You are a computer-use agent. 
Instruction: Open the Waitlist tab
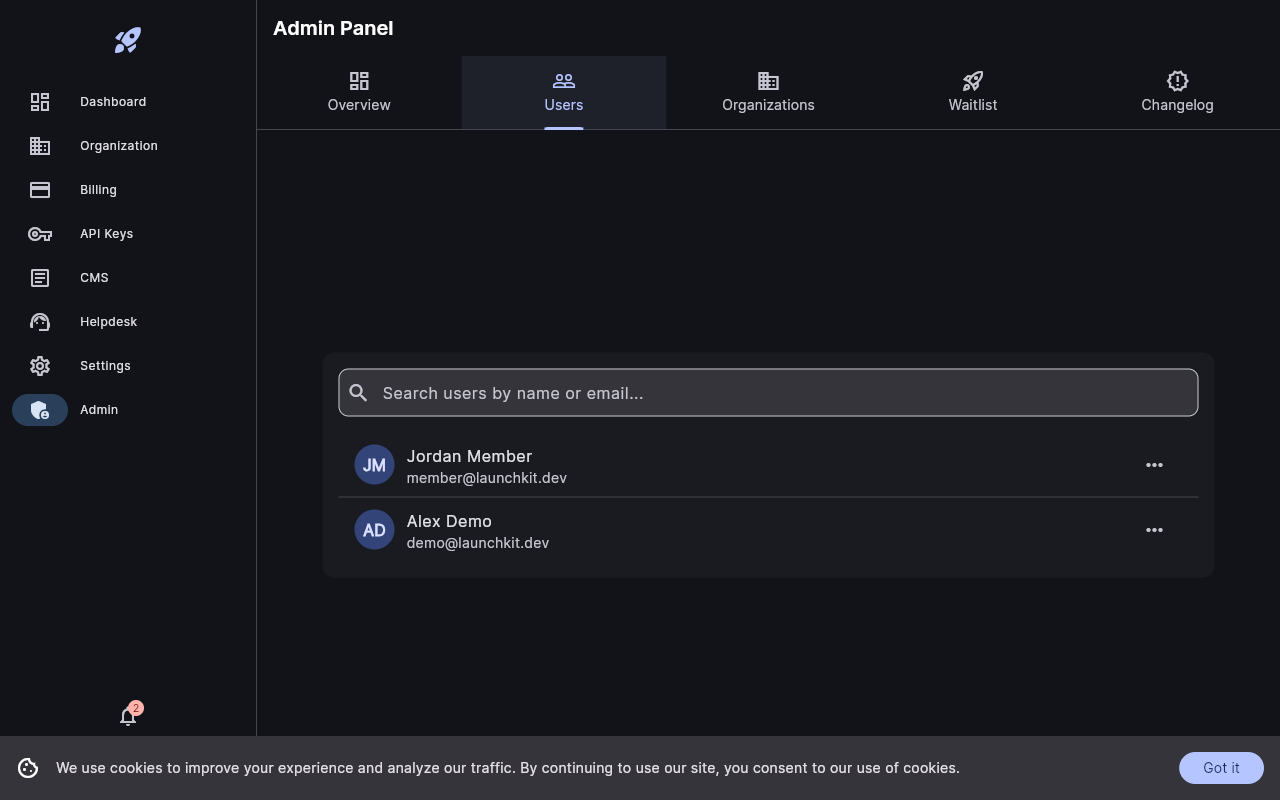click(x=972, y=92)
